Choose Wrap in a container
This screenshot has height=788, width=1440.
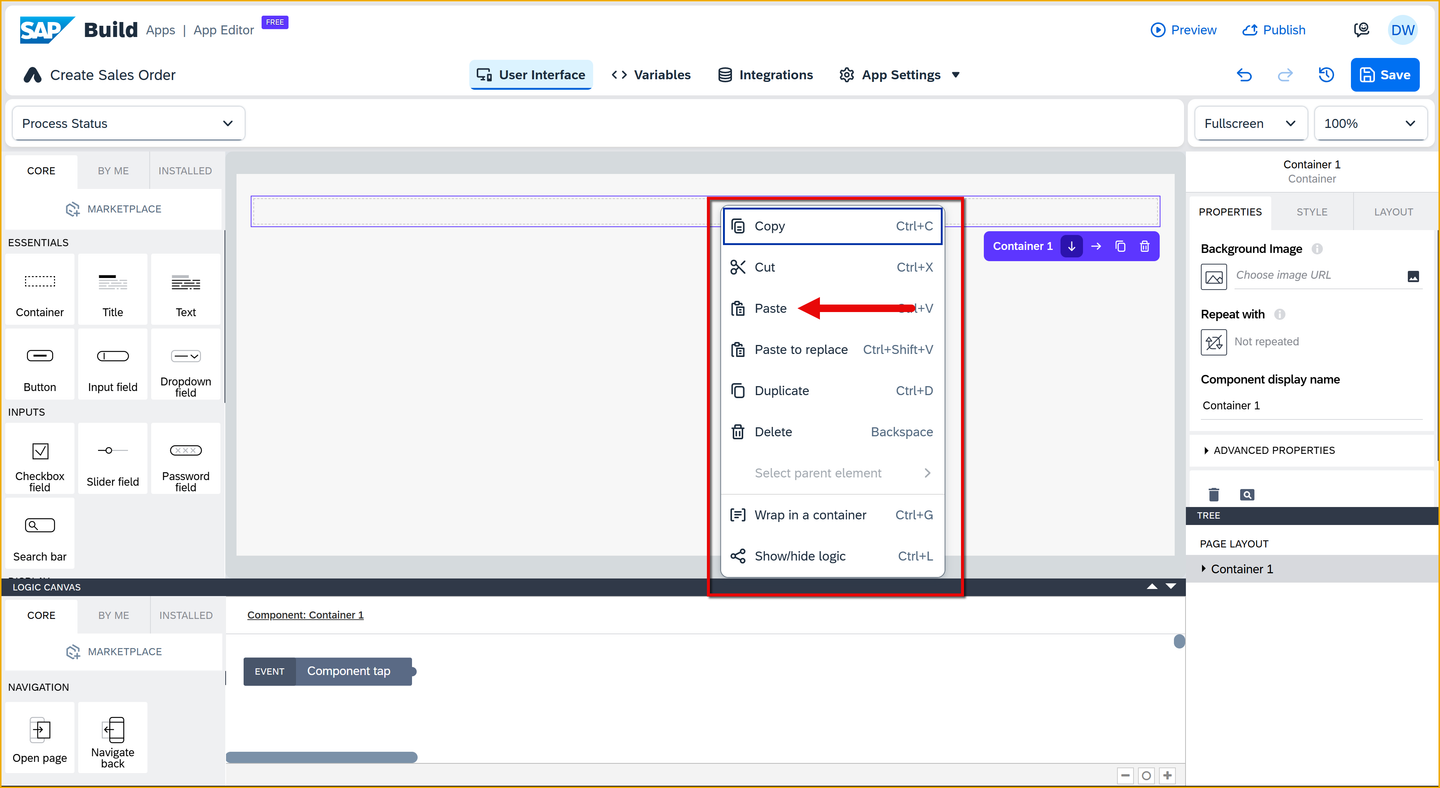833,515
